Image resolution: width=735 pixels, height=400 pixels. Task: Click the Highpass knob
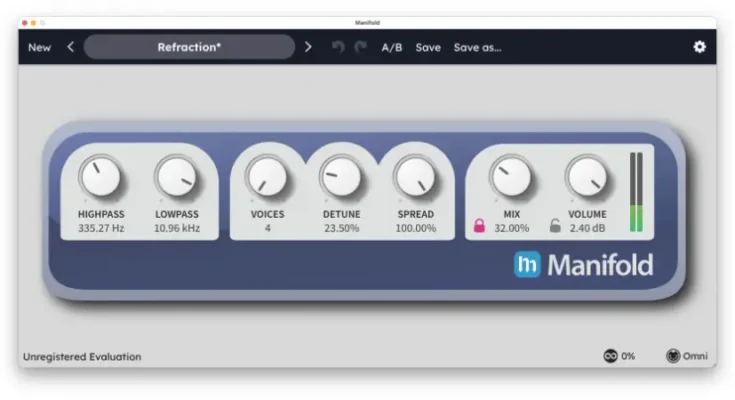[x=99, y=178]
